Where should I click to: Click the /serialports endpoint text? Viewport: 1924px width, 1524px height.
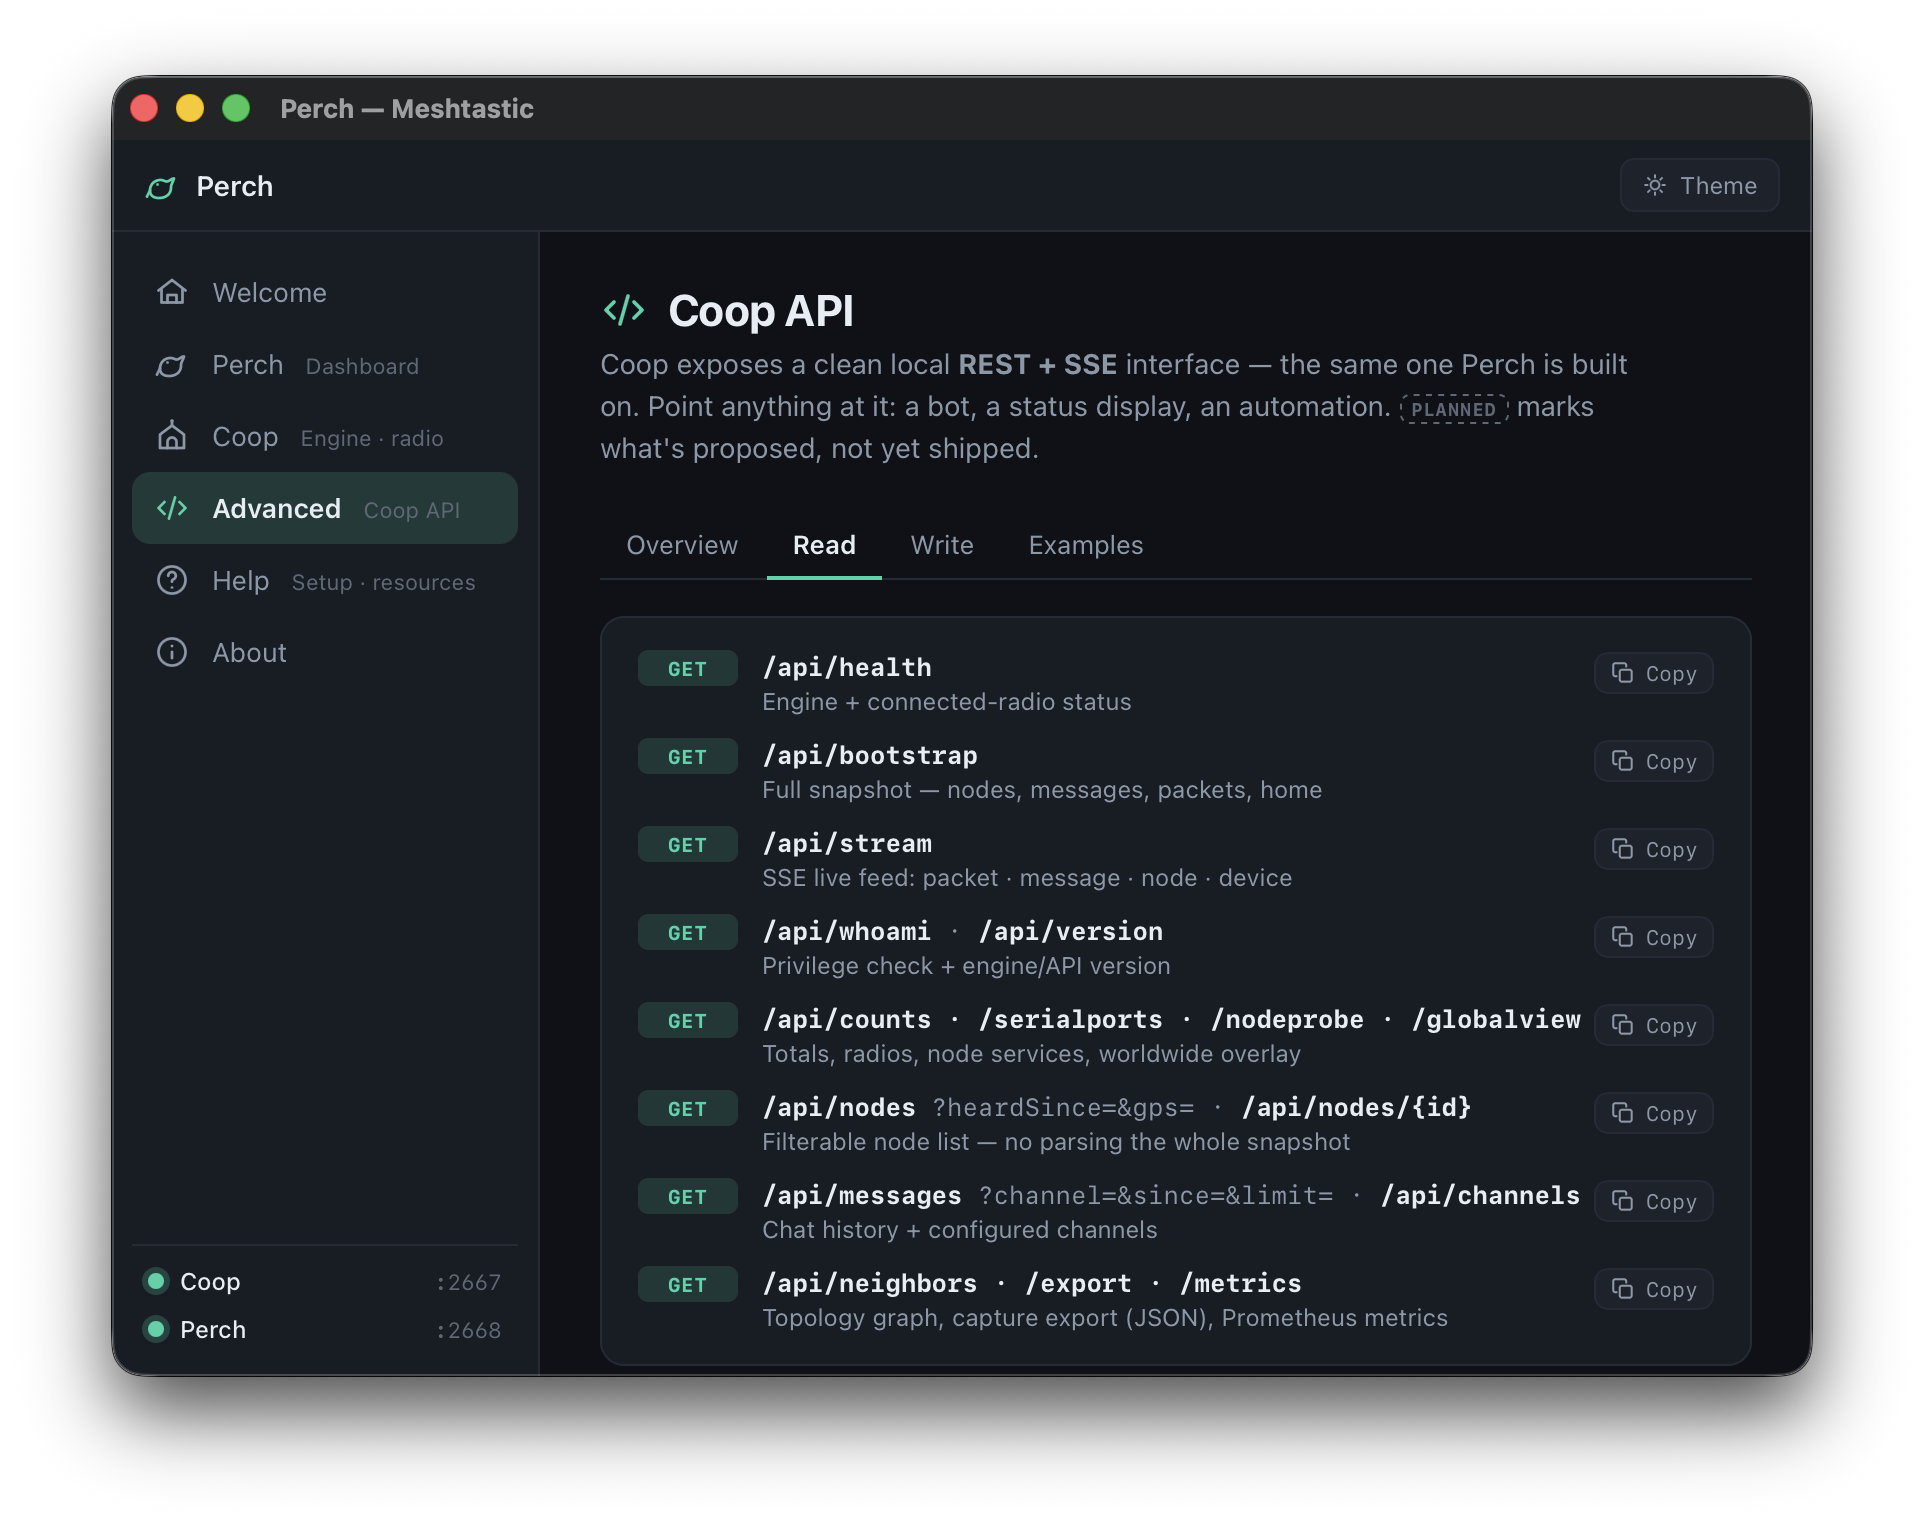coord(1071,1019)
